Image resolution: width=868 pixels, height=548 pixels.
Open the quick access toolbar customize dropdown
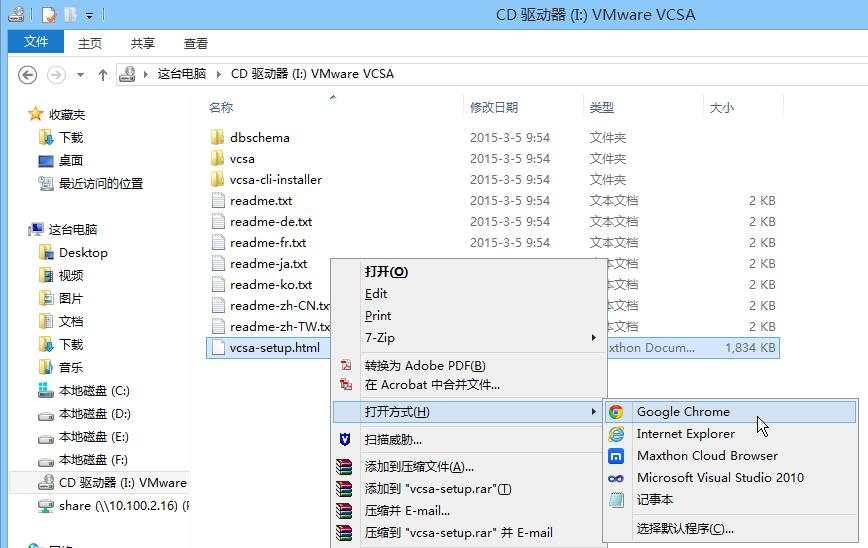[x=89, y=15]
